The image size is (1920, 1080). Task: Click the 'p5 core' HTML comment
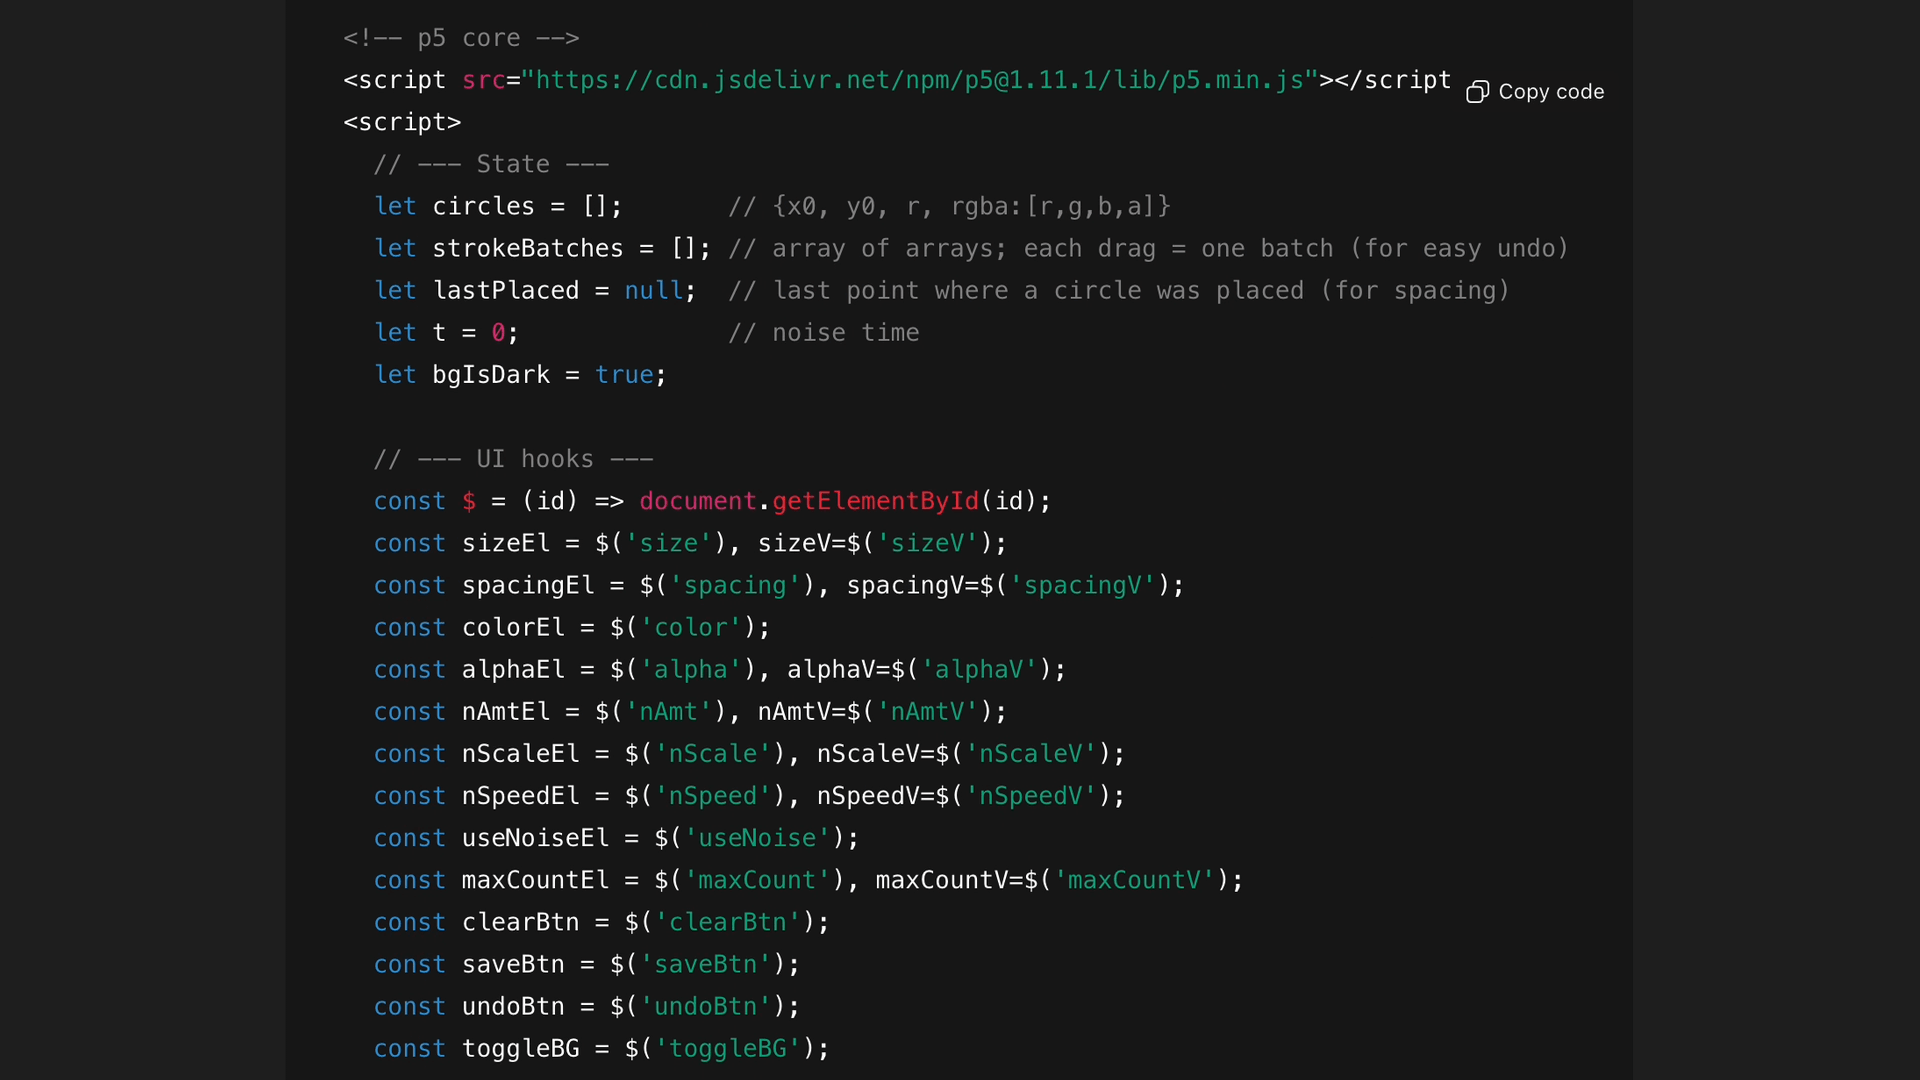(461, 38)
